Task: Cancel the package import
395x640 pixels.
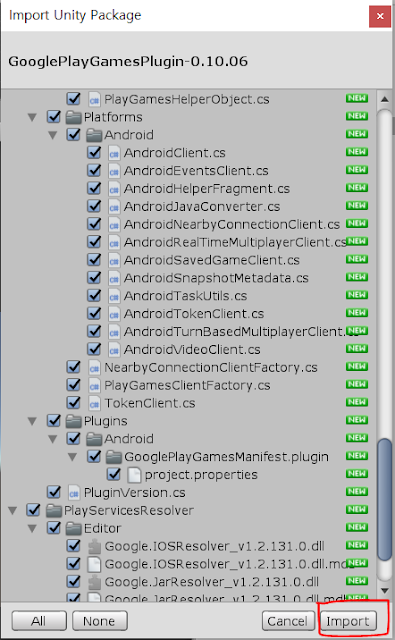Action: [288, 621]
